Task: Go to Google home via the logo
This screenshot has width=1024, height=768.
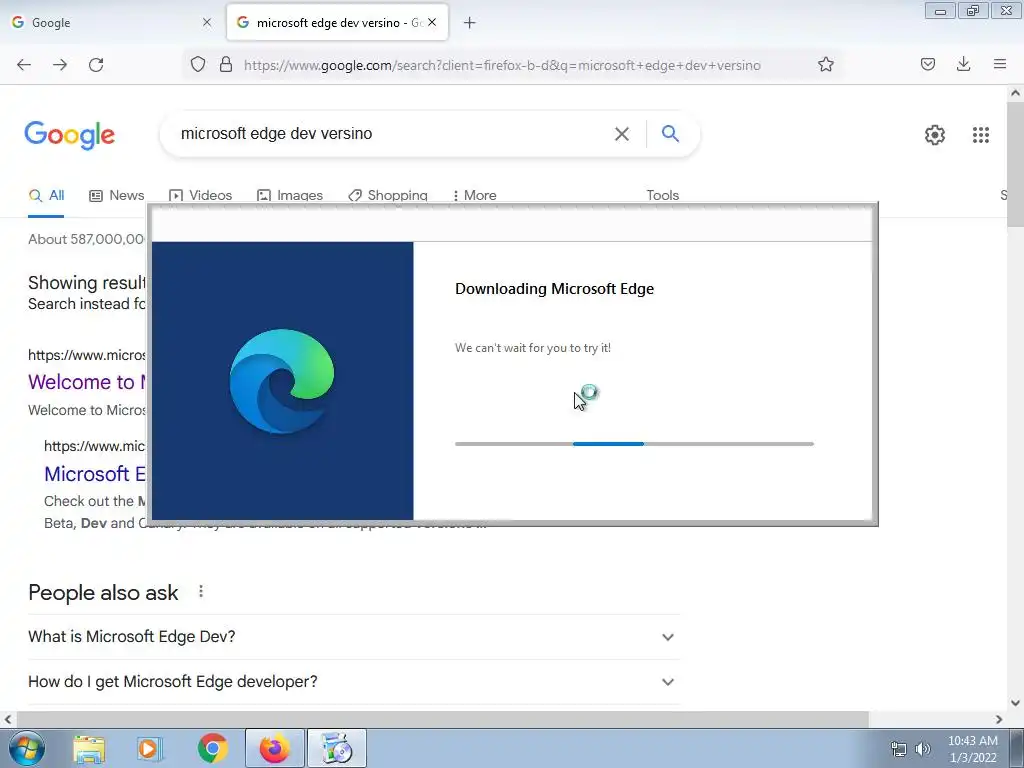Action: [70, 135]
